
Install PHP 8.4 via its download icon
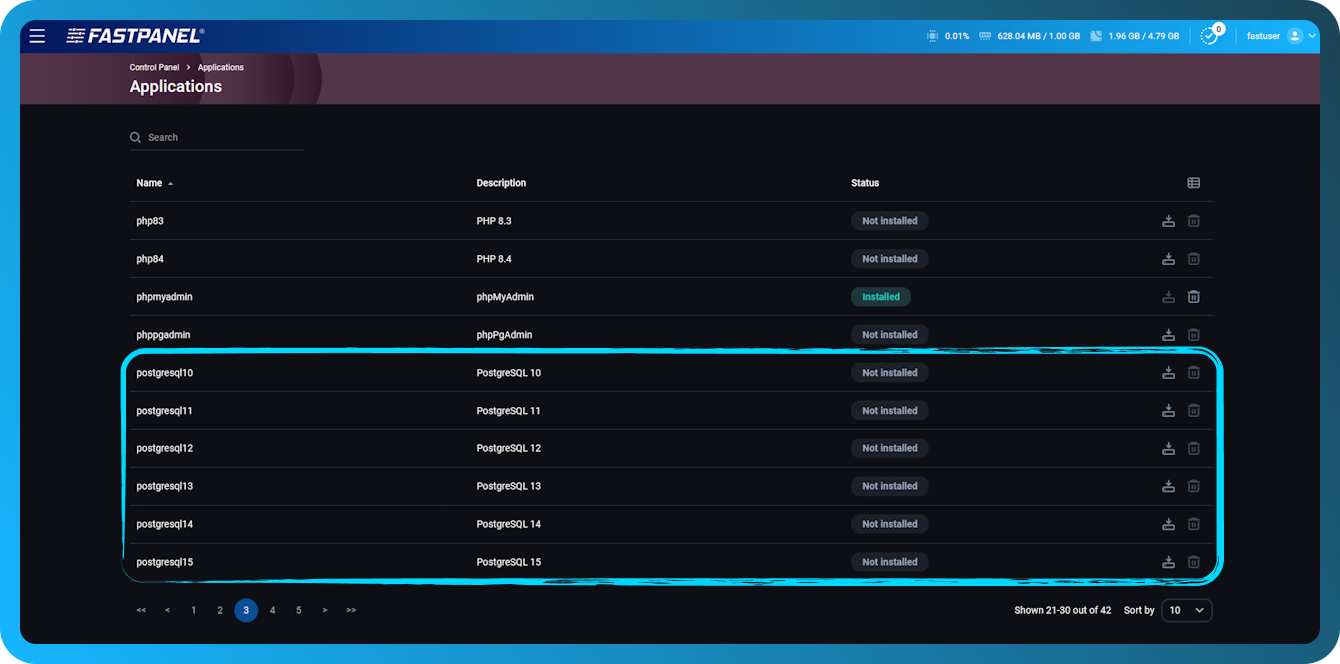[x=1168, y=258]
